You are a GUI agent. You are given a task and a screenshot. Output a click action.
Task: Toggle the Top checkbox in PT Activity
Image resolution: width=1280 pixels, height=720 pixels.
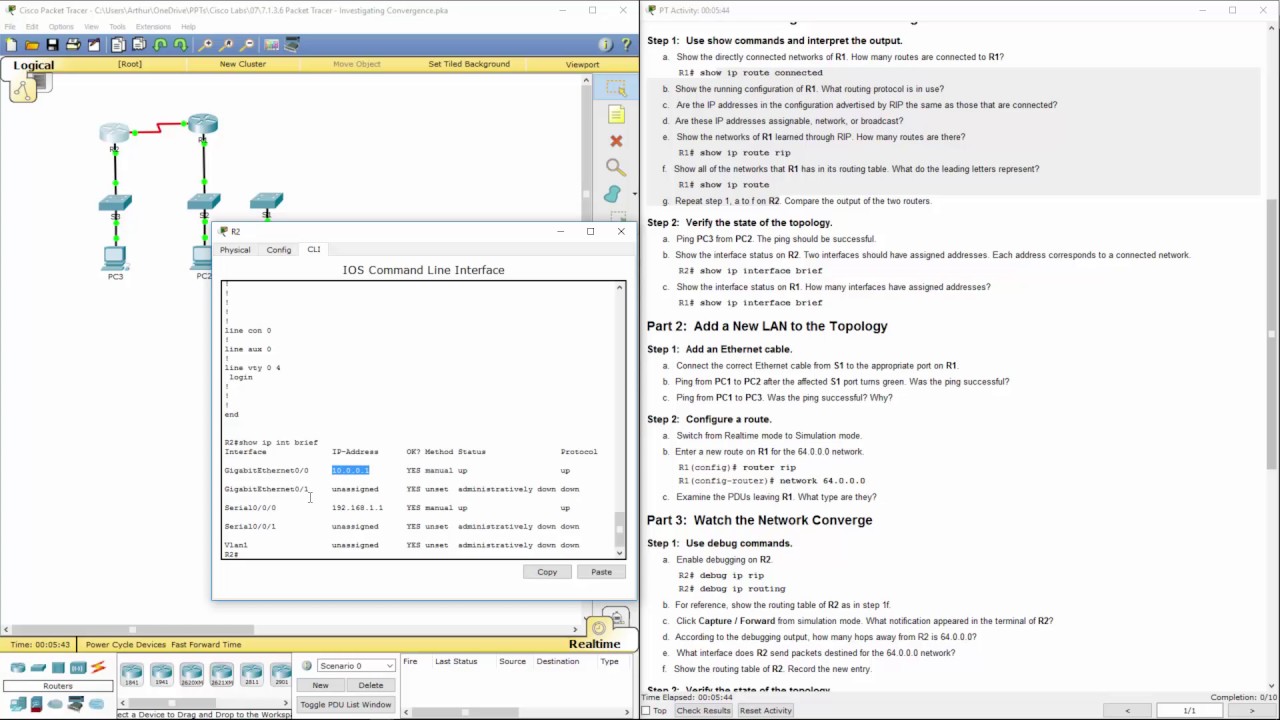(647, 711)
